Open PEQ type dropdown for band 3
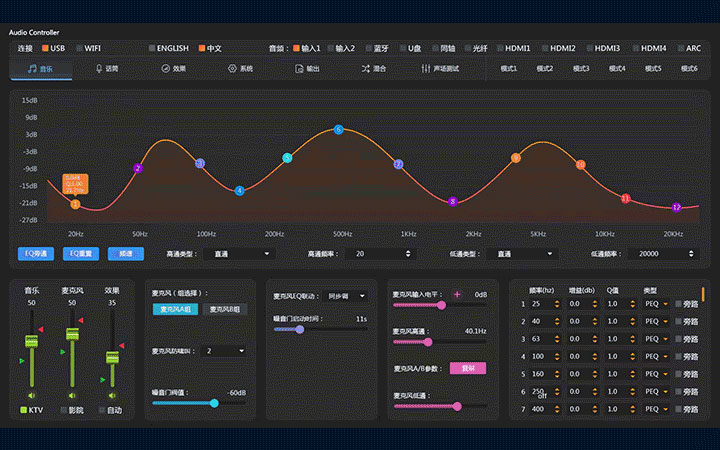The width and height of the screenshot is (720, 450). [x=656, y=339]
